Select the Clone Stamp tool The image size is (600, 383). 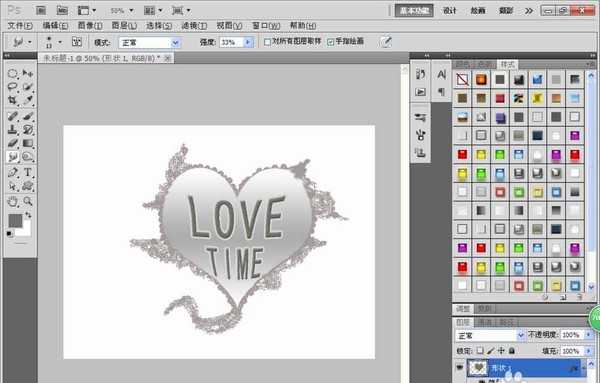click(13, 129)
